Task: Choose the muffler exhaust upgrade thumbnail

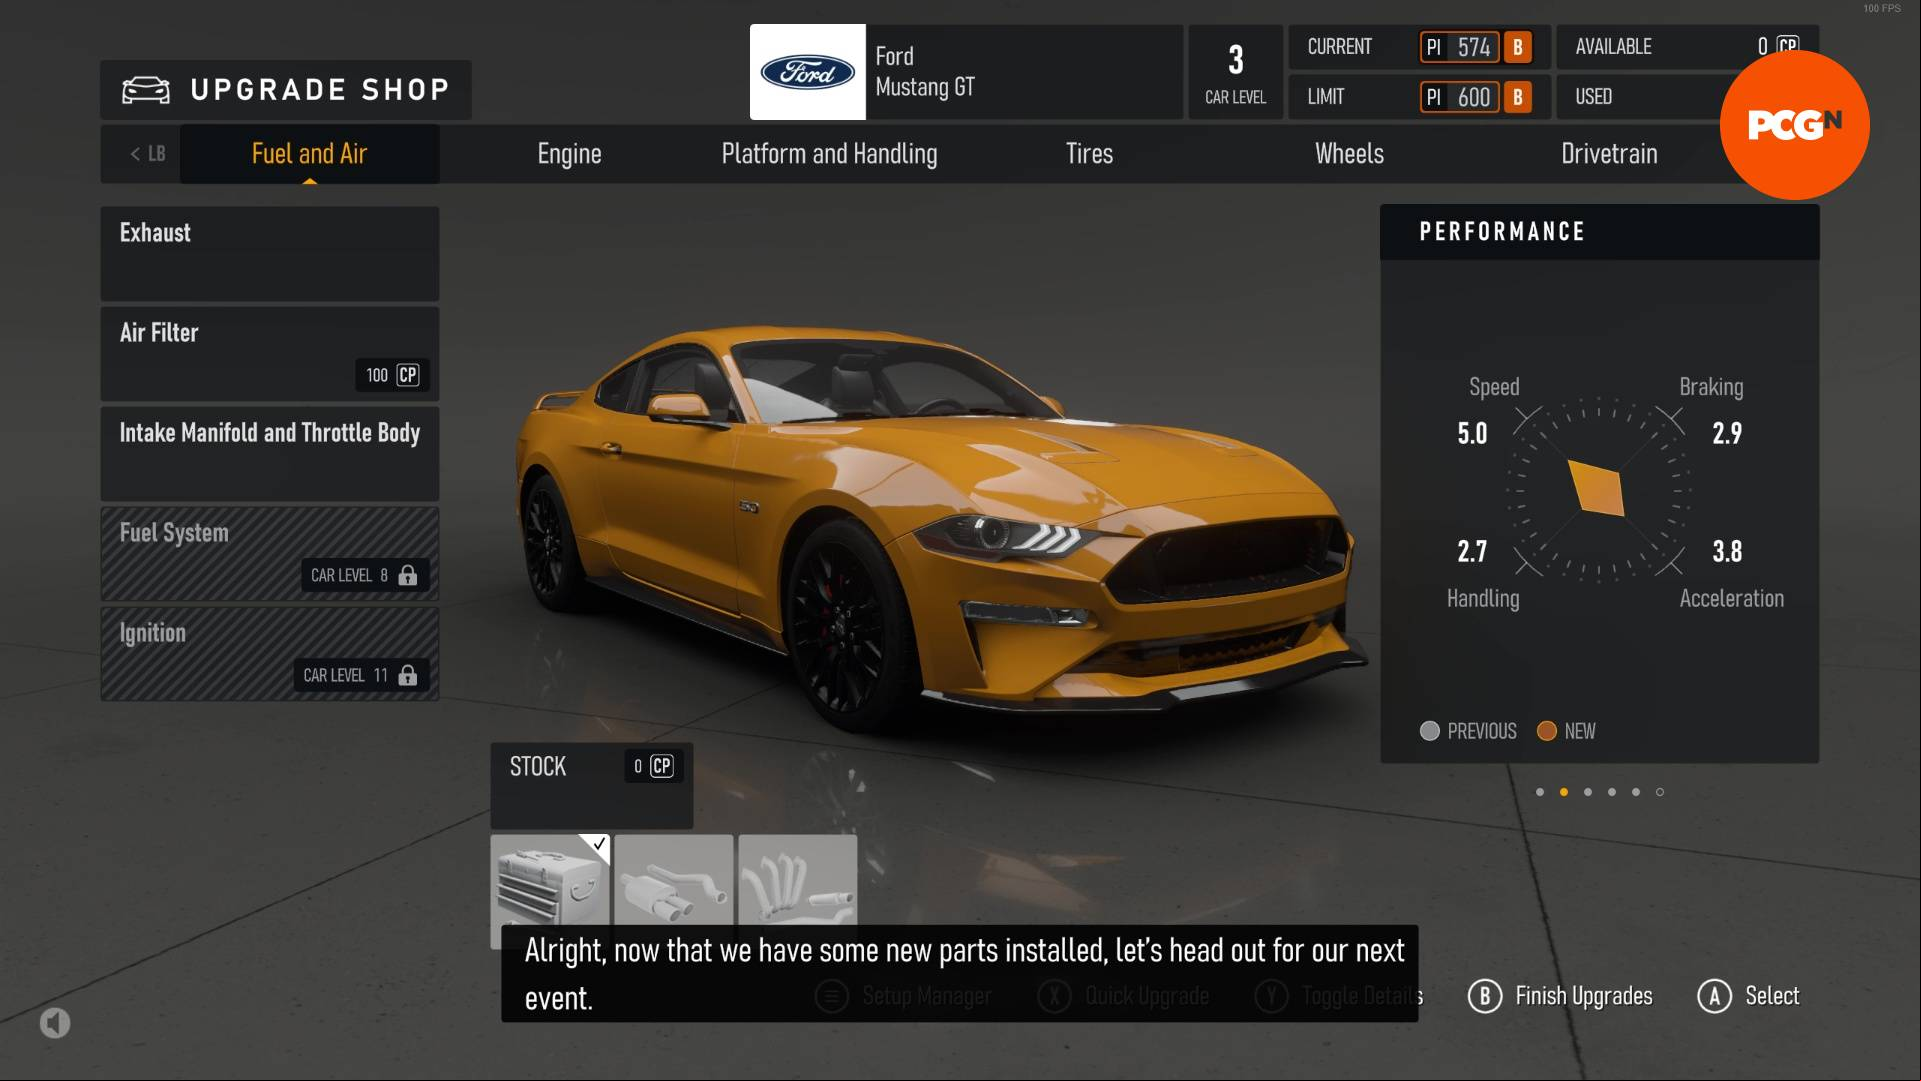Action: coord(674,881)
